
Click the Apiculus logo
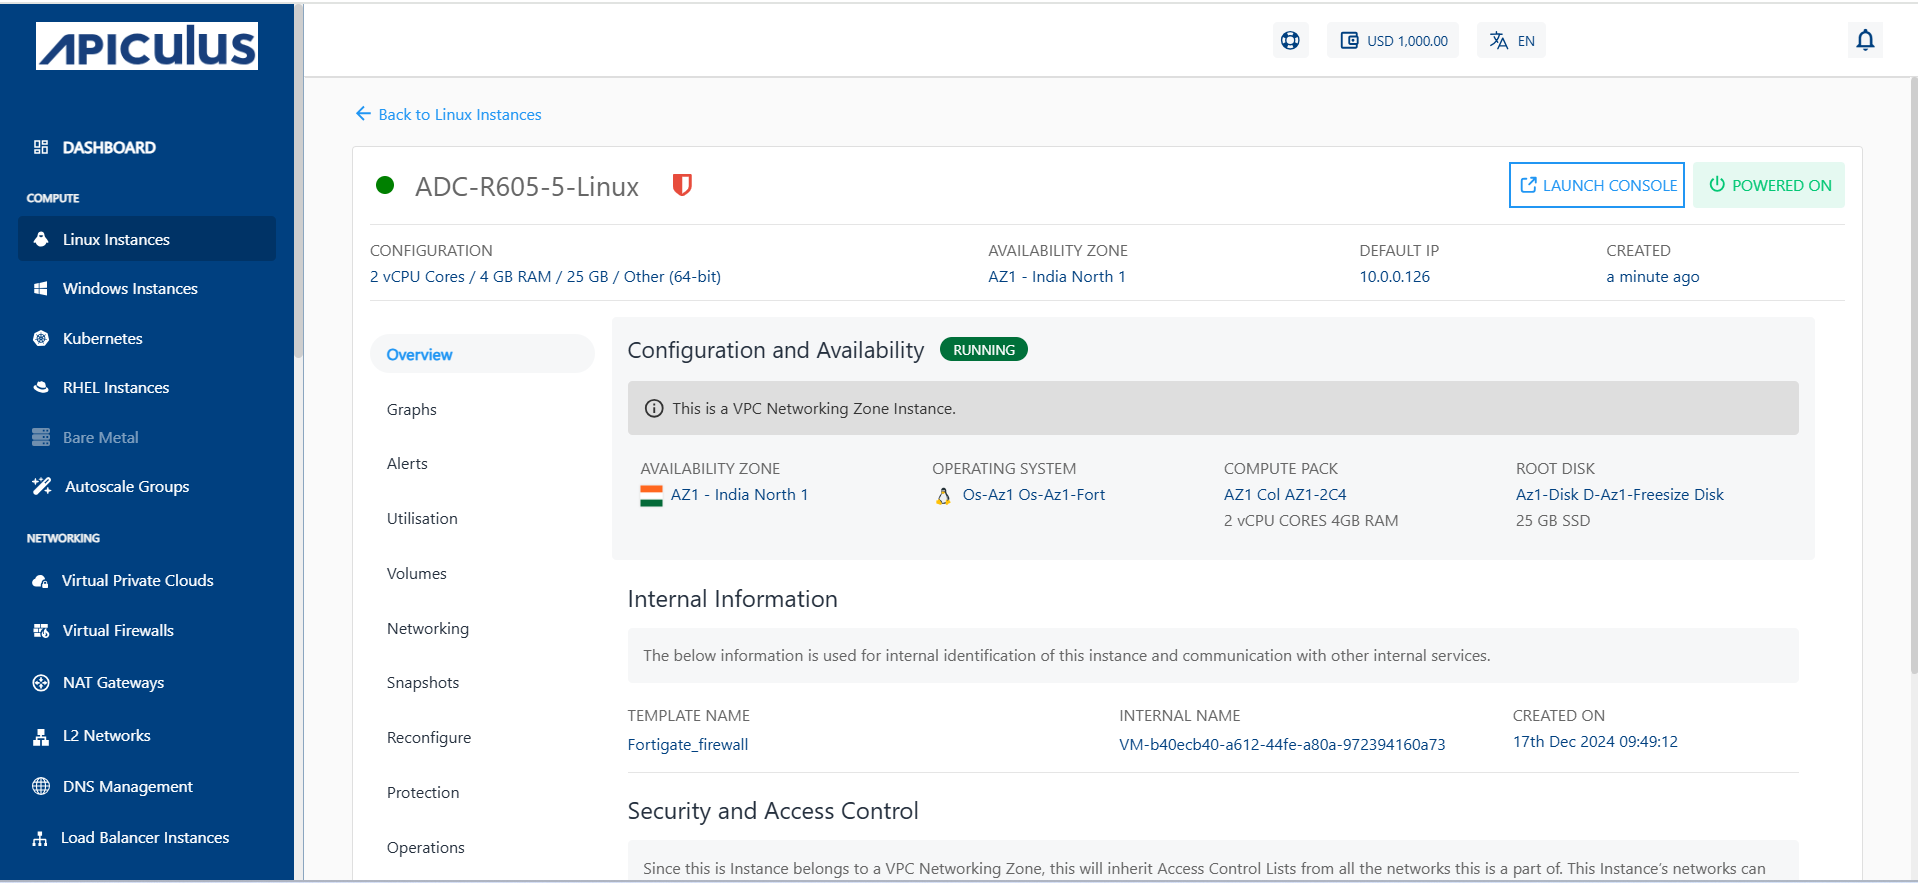(x=147, y=46)
